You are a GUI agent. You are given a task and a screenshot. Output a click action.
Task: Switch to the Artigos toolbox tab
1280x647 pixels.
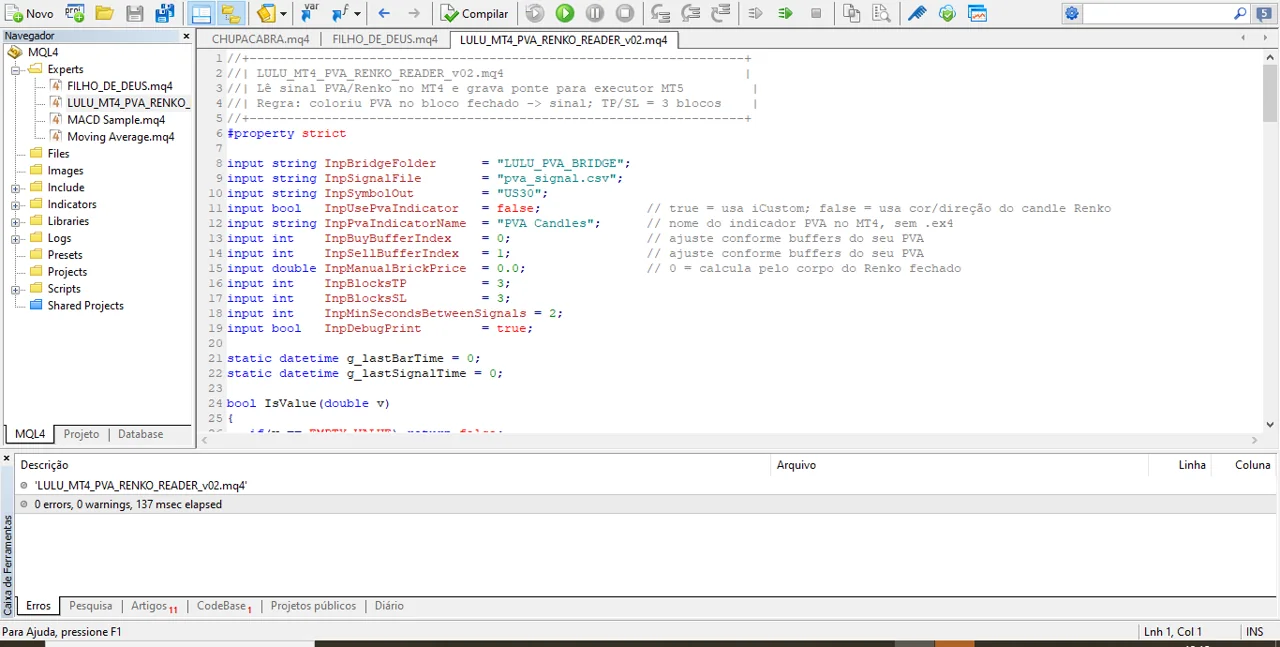(152, 606)
